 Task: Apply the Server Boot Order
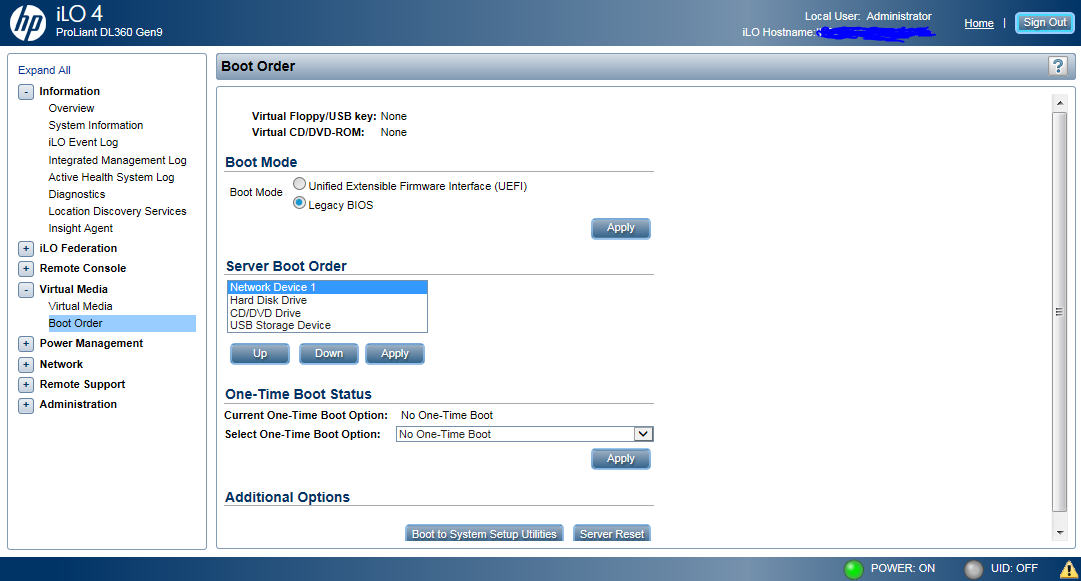(x=395, y=354)
